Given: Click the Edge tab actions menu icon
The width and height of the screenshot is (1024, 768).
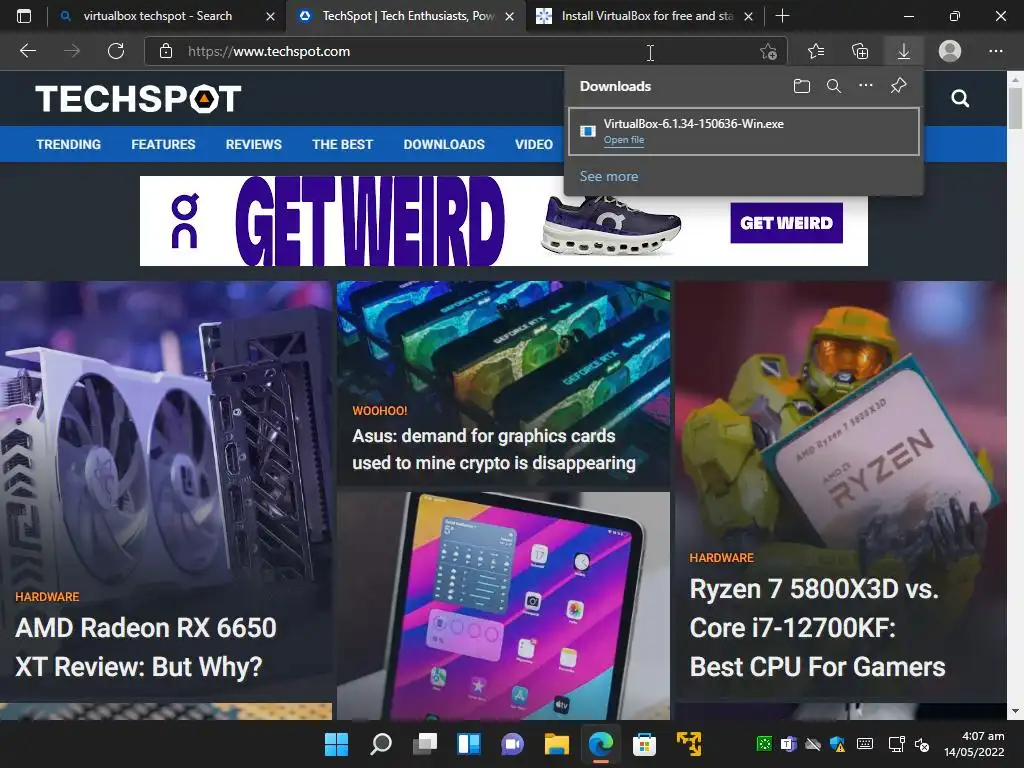Looking at the screenshot, I should point(24,16).
